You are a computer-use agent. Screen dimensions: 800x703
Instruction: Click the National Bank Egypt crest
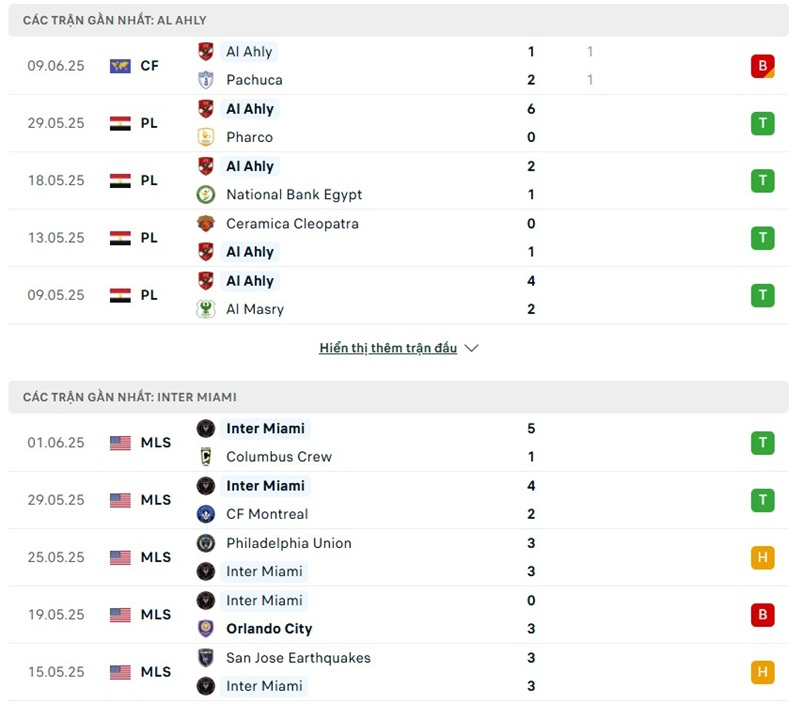[206, 195]
